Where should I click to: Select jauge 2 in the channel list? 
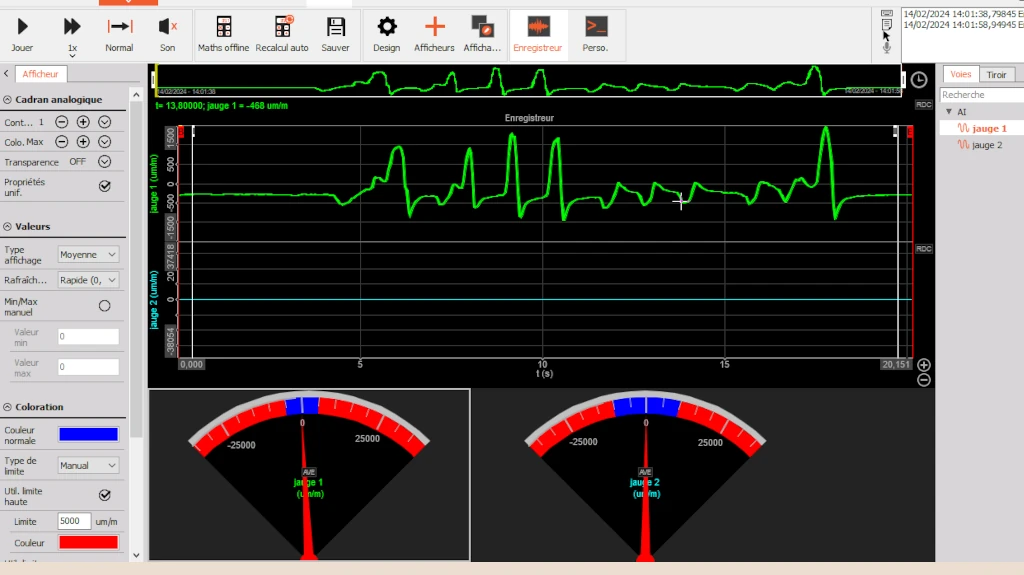[986, 145]
